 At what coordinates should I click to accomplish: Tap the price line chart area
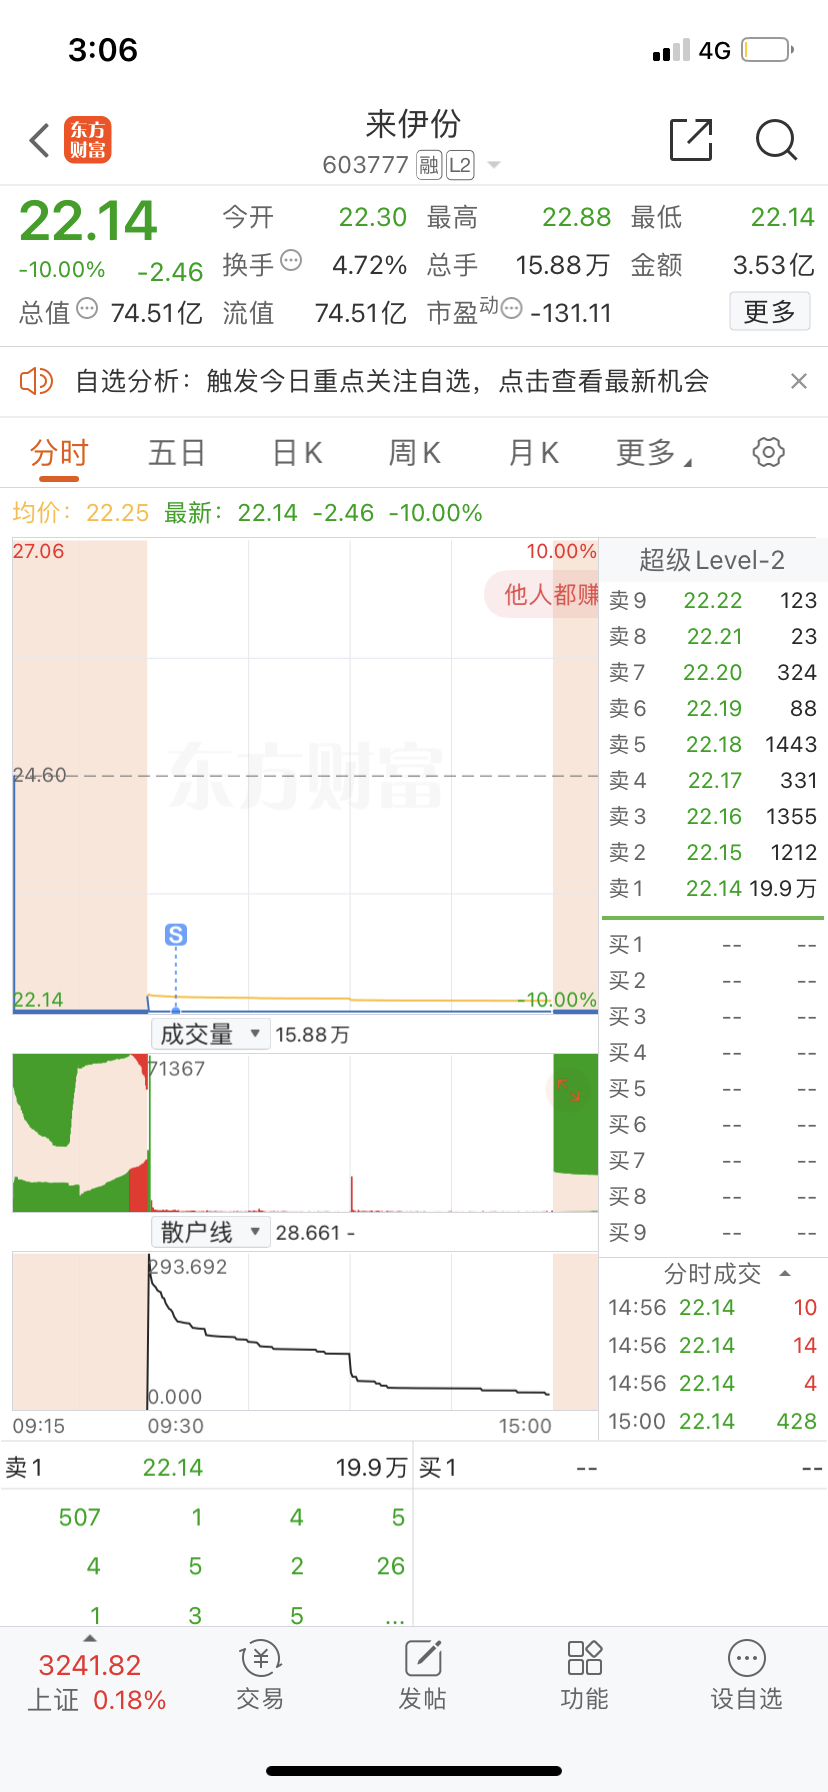[305, 777]
